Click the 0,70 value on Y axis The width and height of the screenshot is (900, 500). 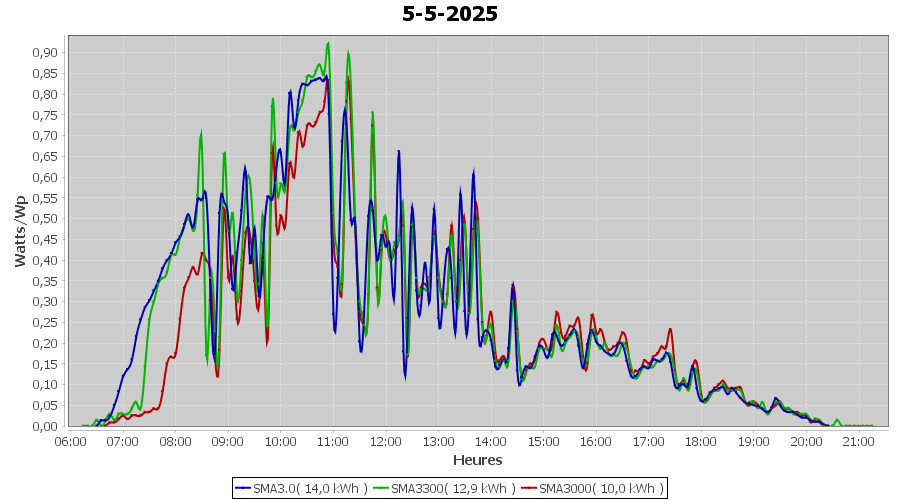pyautogui.click(x=45, y=135)
